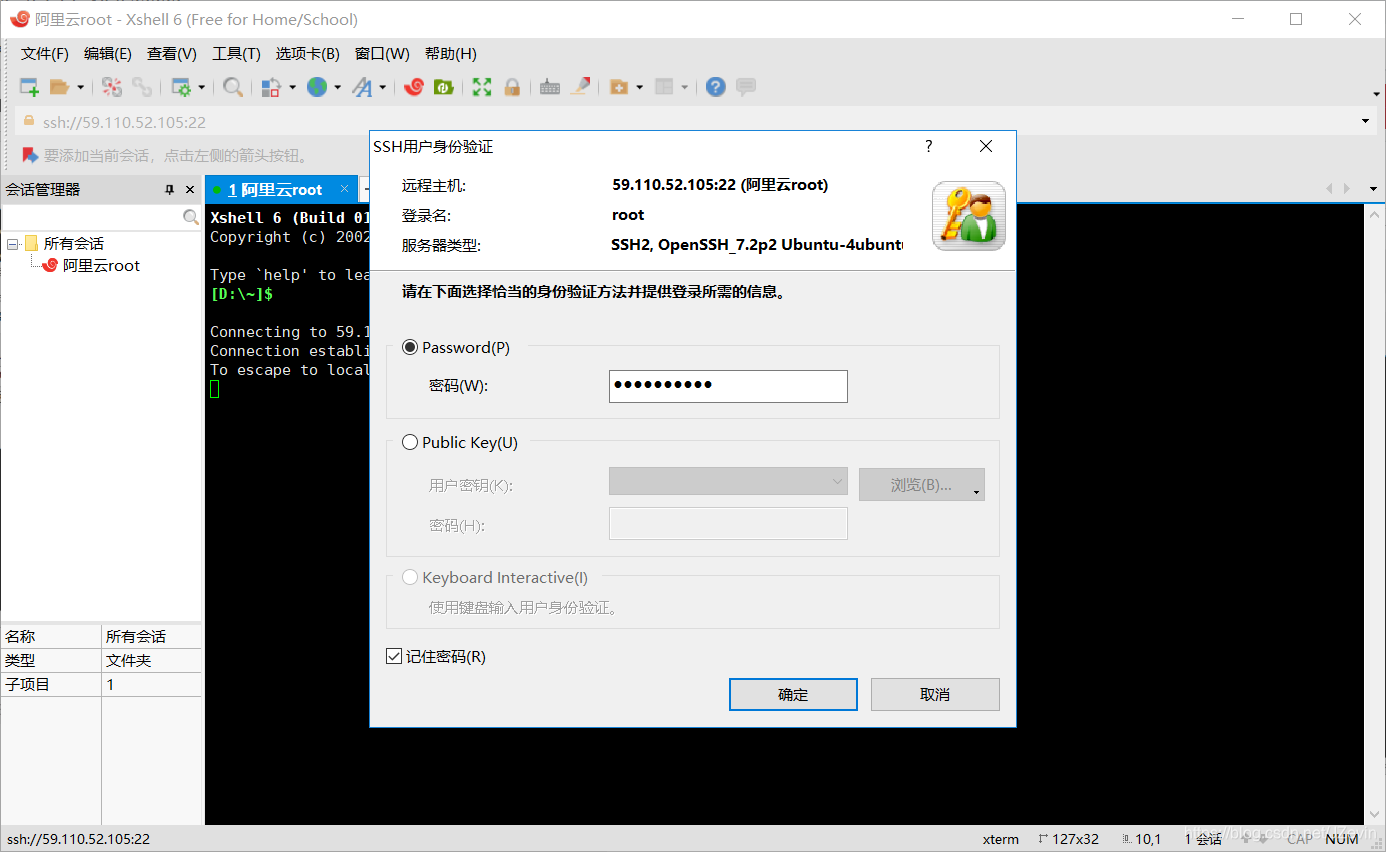Screen dimensions: 1386x852
Task: Open the 文件(F) menu
Action: tap(44, 54)
